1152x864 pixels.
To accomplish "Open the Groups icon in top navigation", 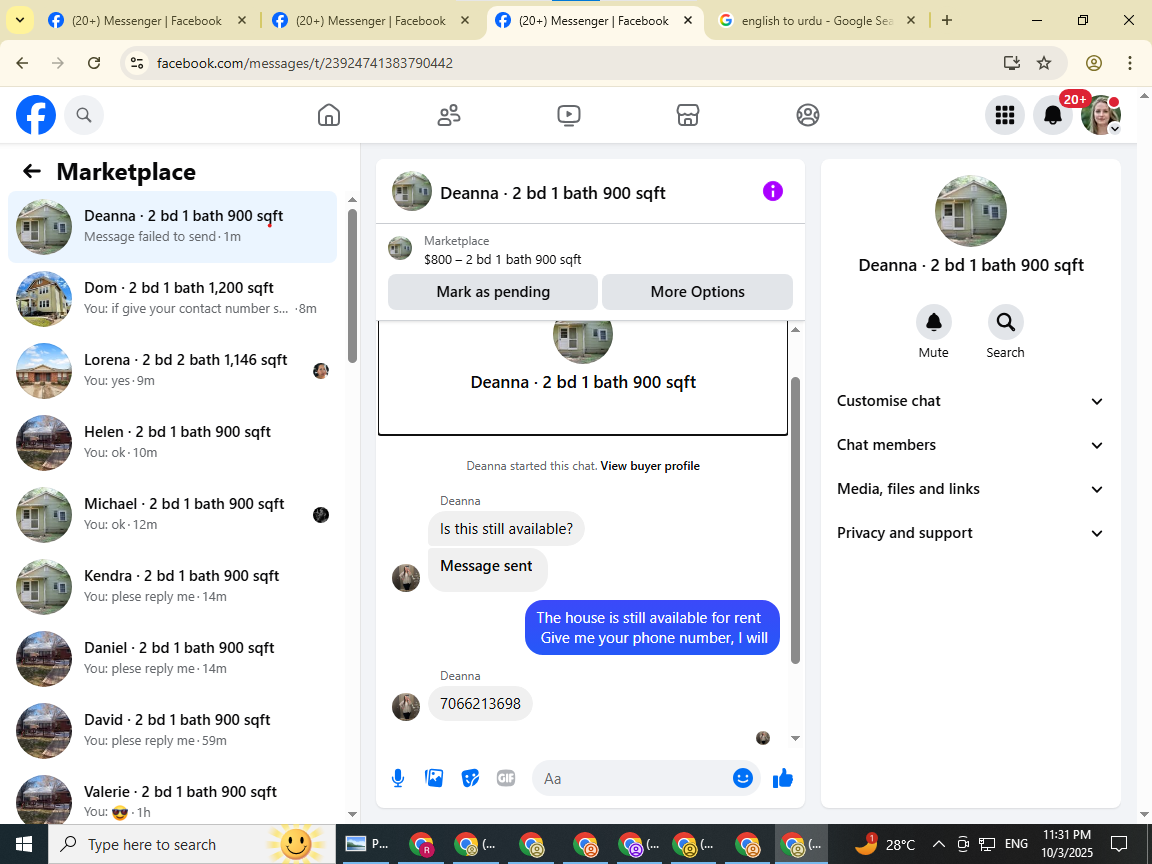I will pos(807,115).
